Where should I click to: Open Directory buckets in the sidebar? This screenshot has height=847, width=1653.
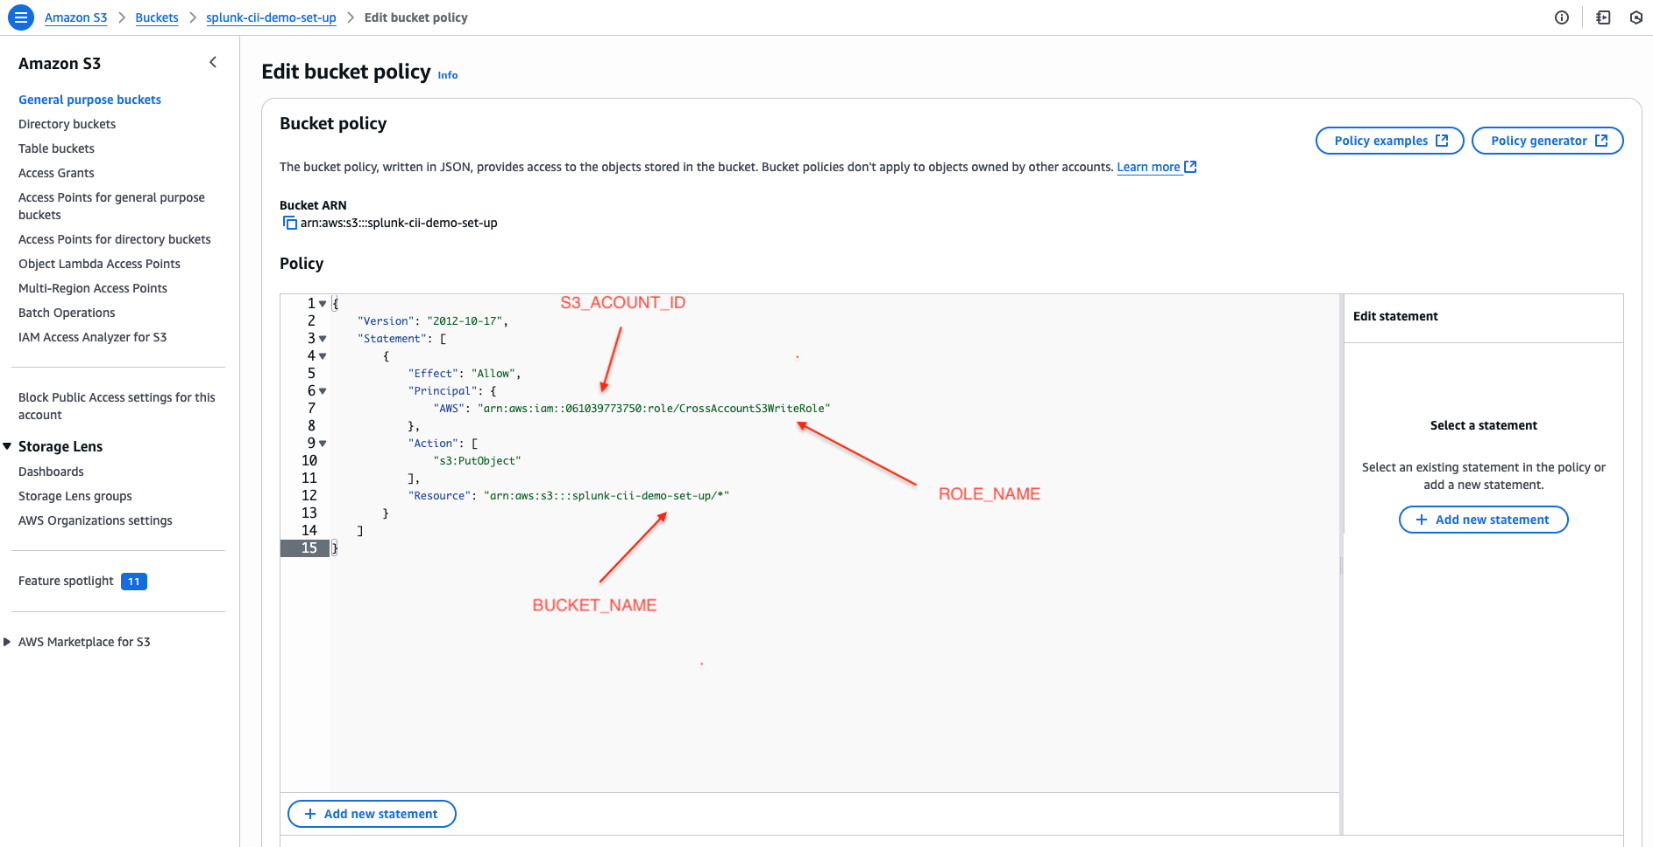(67, 124)
